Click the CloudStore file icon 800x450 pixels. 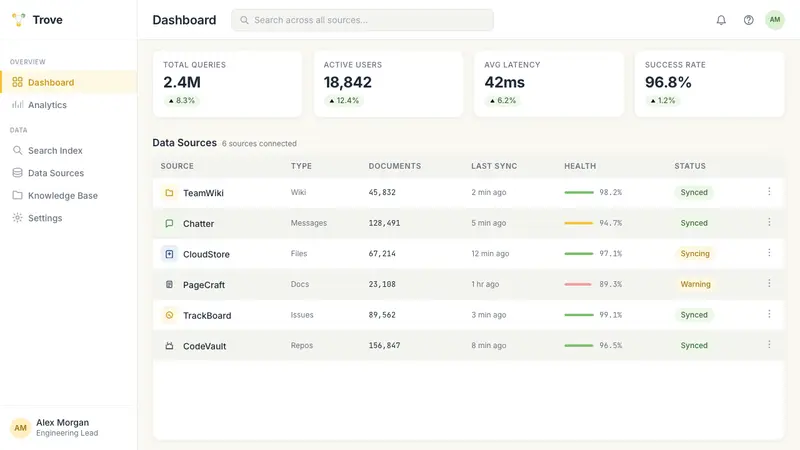[x=169, y=254]
